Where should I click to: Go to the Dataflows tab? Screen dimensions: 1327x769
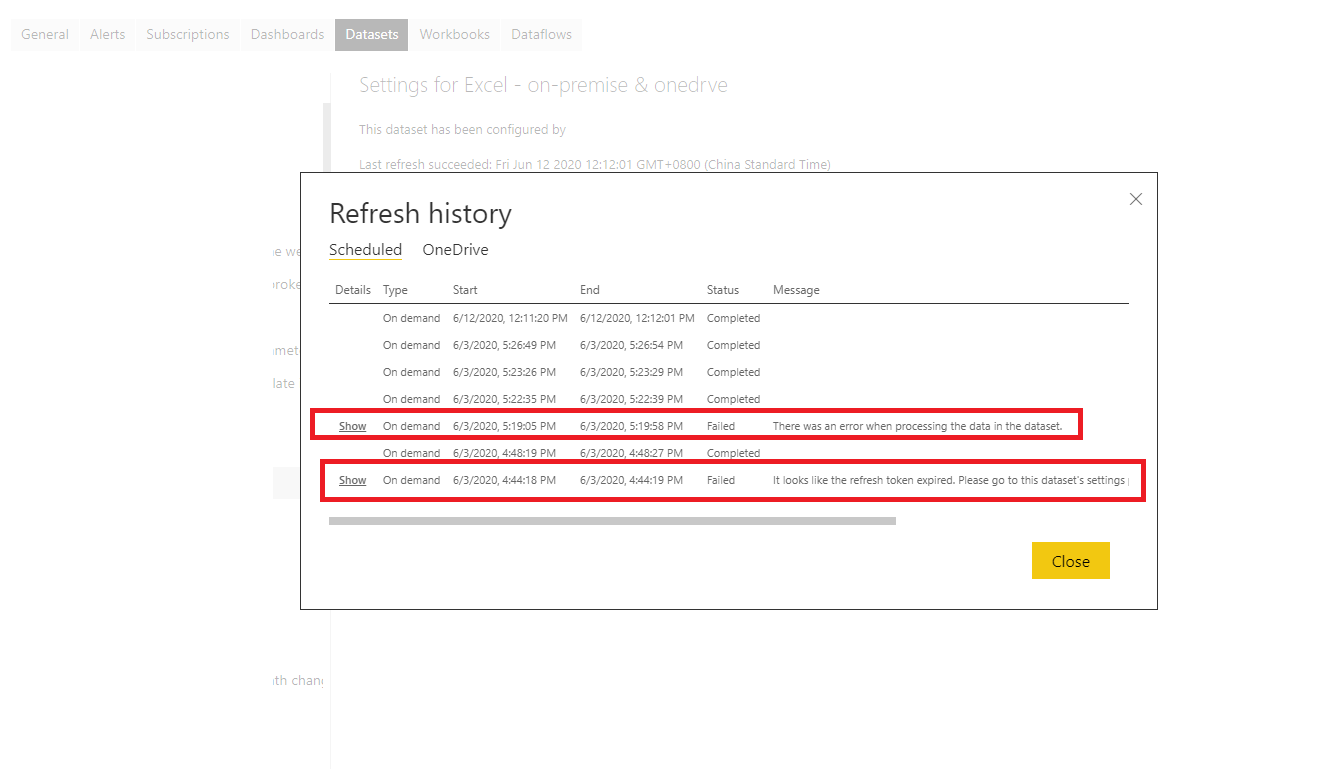point(541,34)
